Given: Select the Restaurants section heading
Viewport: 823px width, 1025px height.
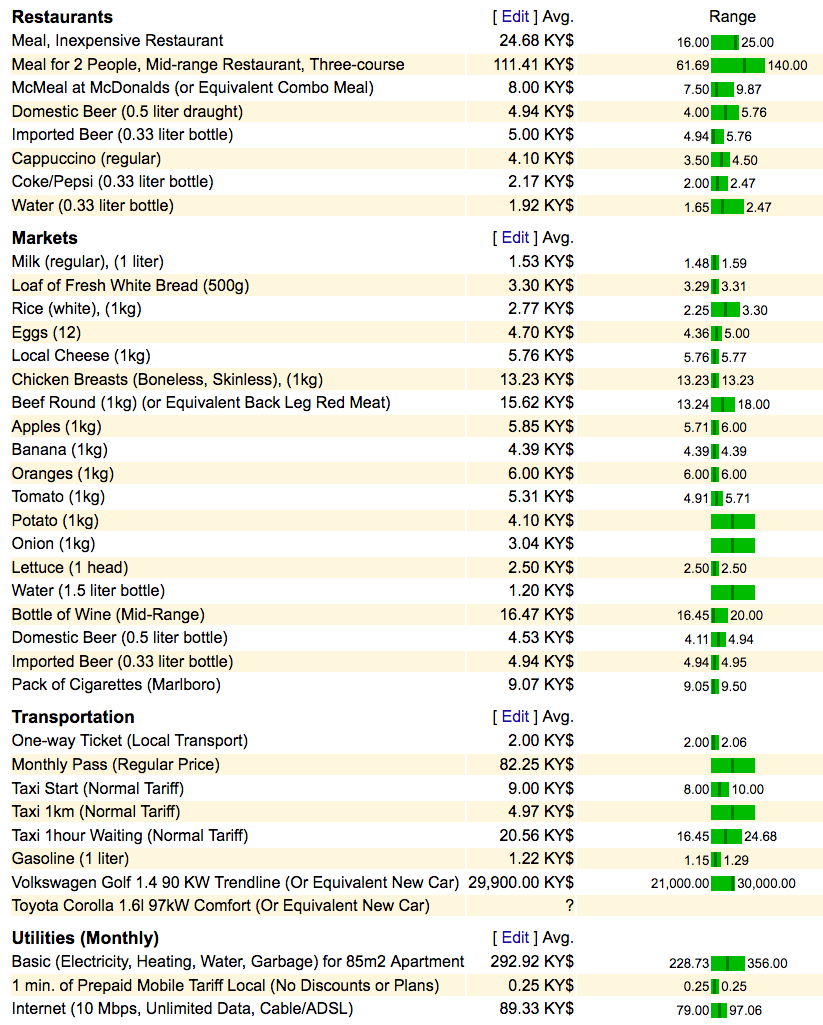Looking at the screenshot, I should click(x=62, y=17).
